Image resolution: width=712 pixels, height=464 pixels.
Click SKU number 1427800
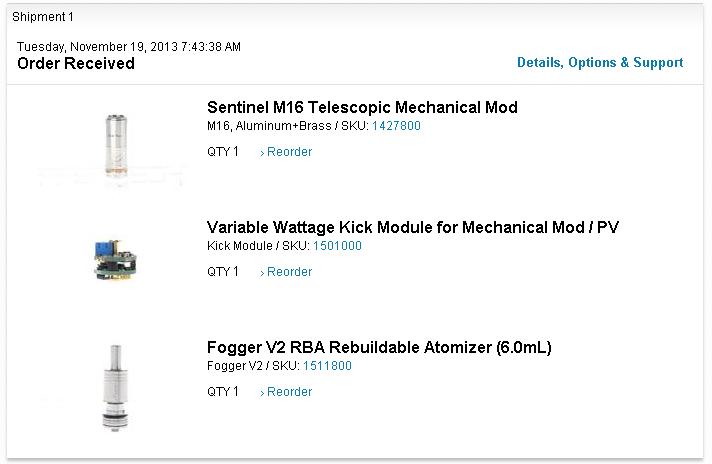coord(396,126)
